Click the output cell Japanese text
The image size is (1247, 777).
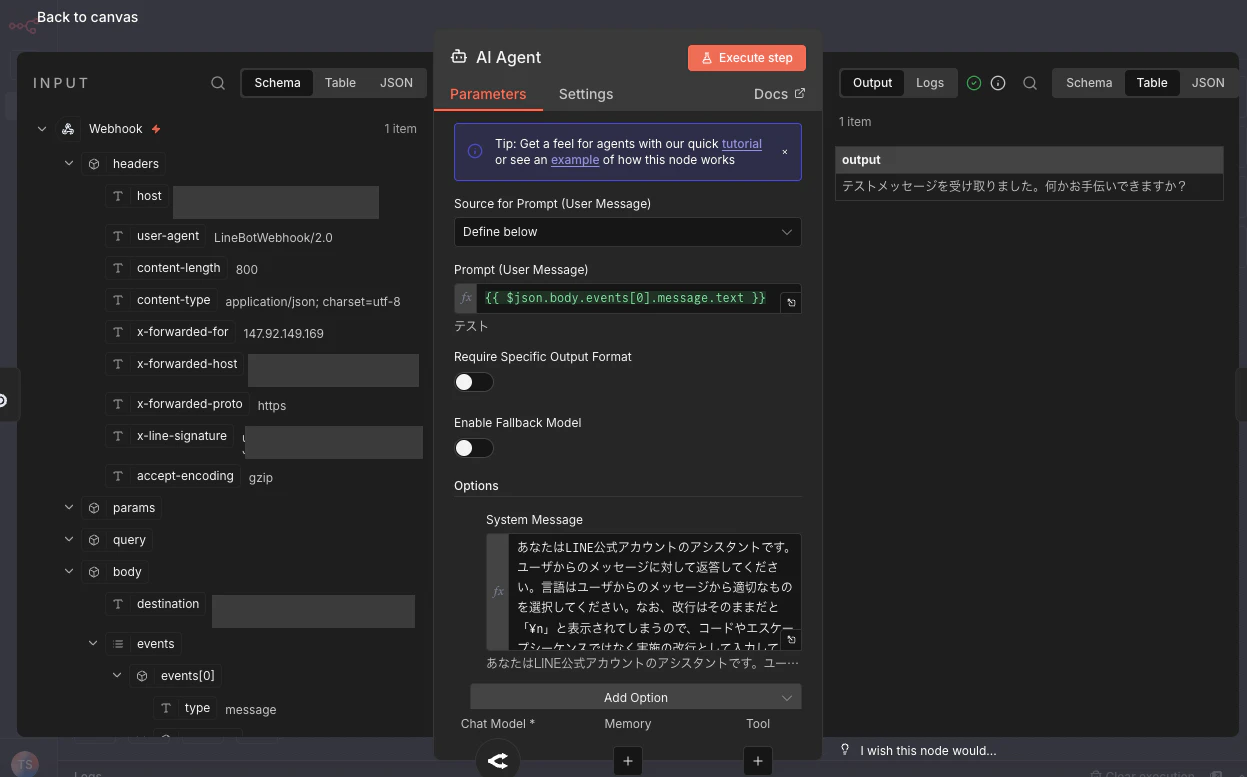pyautogui.click(x=1014, y=186)
